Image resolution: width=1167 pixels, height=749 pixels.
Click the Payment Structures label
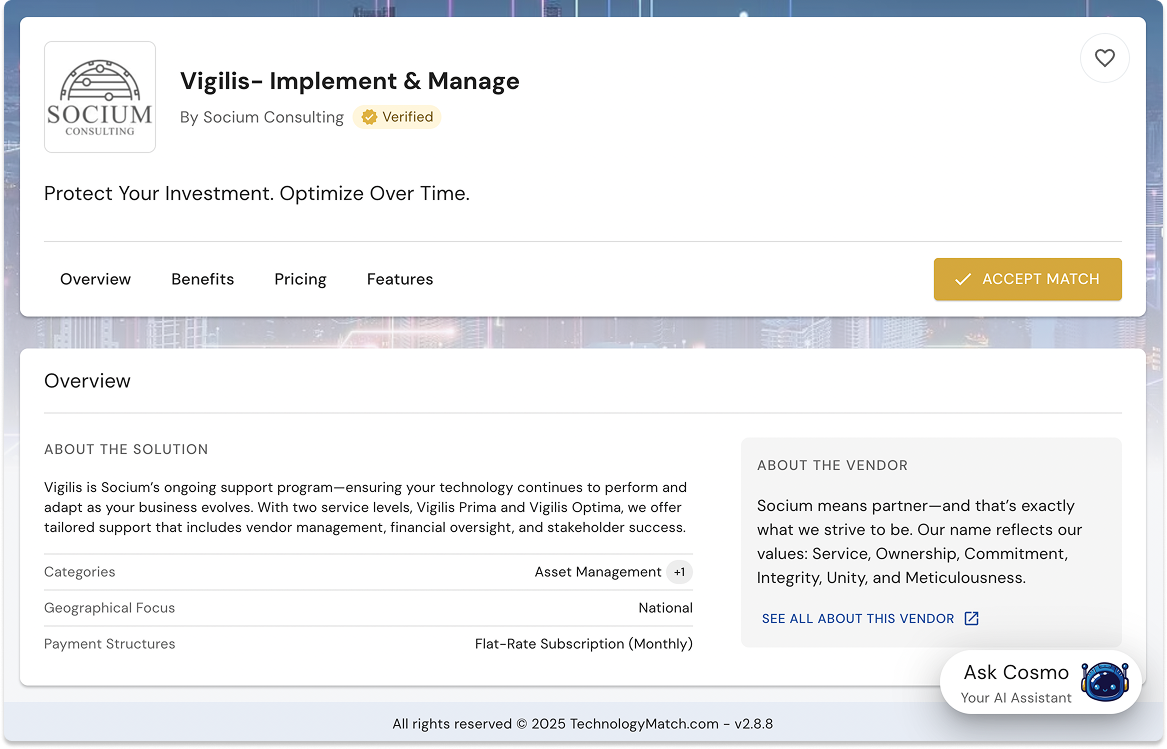(x=109, y=644)
